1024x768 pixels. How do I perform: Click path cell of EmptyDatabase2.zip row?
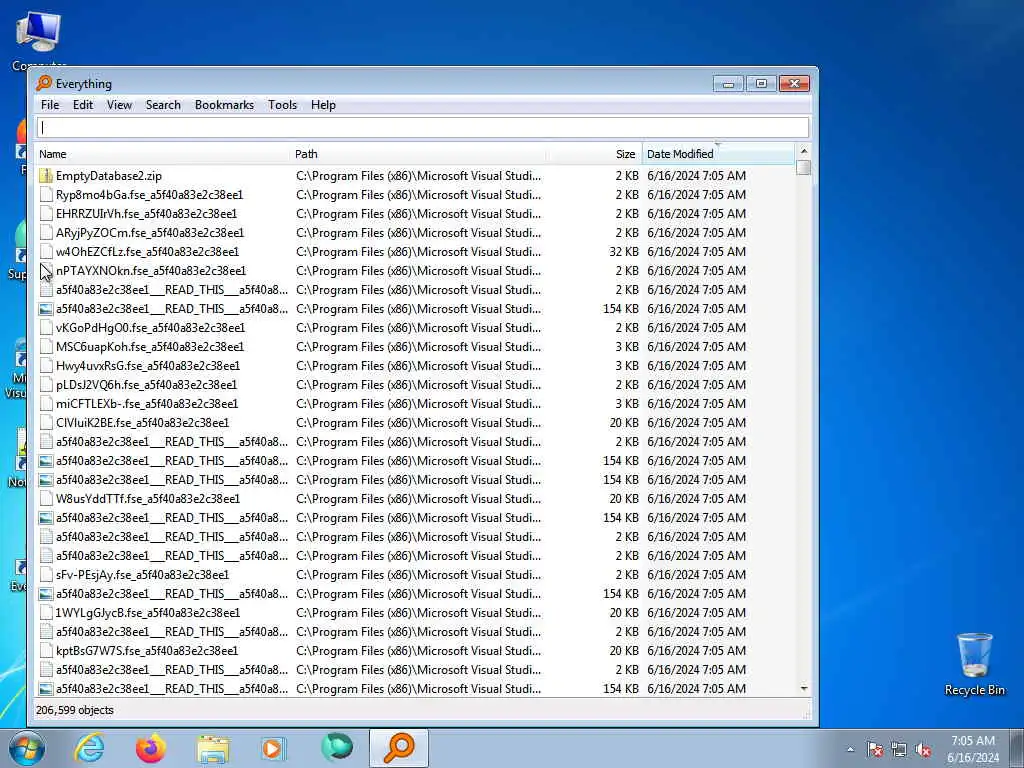(x=418, y=176)
